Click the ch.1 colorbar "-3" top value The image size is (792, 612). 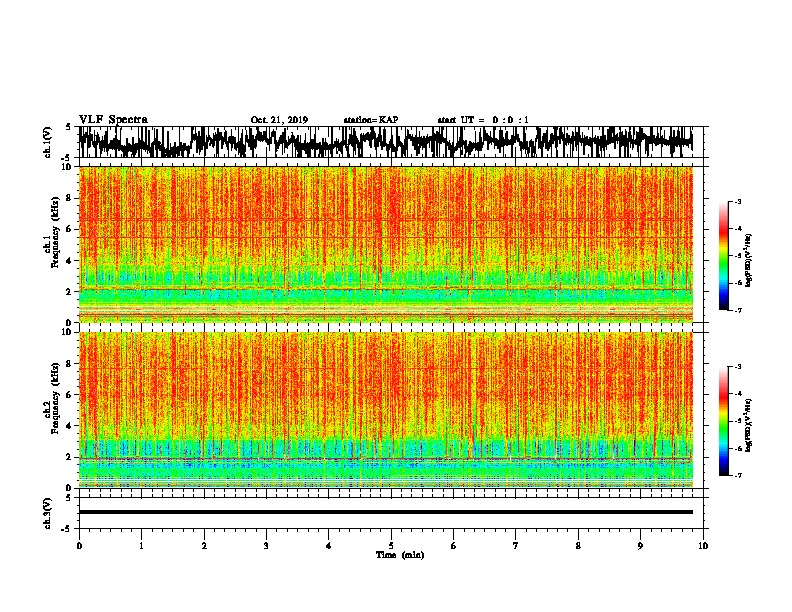(738, 201)
